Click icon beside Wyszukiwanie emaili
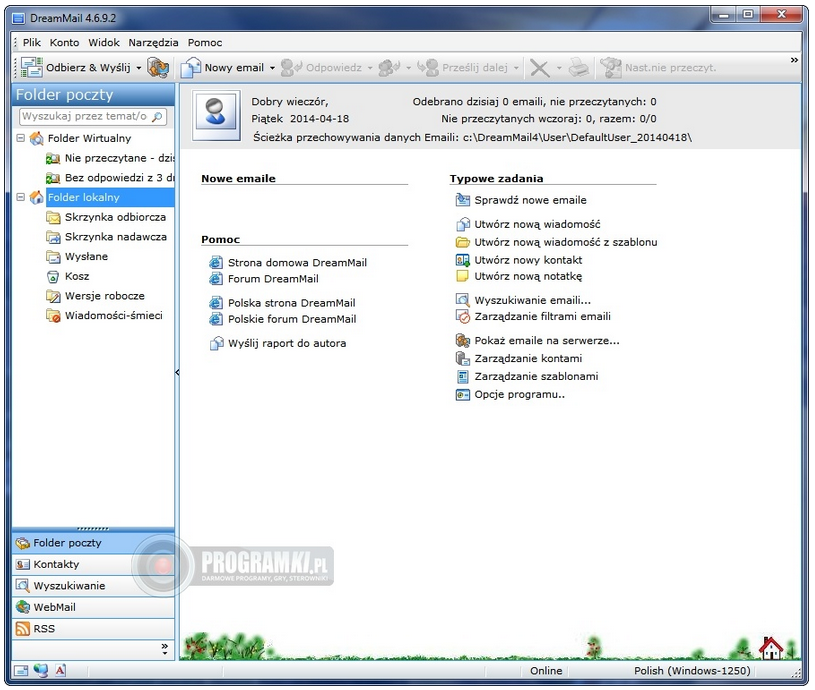815x690 pixels. tap(463, 300)
